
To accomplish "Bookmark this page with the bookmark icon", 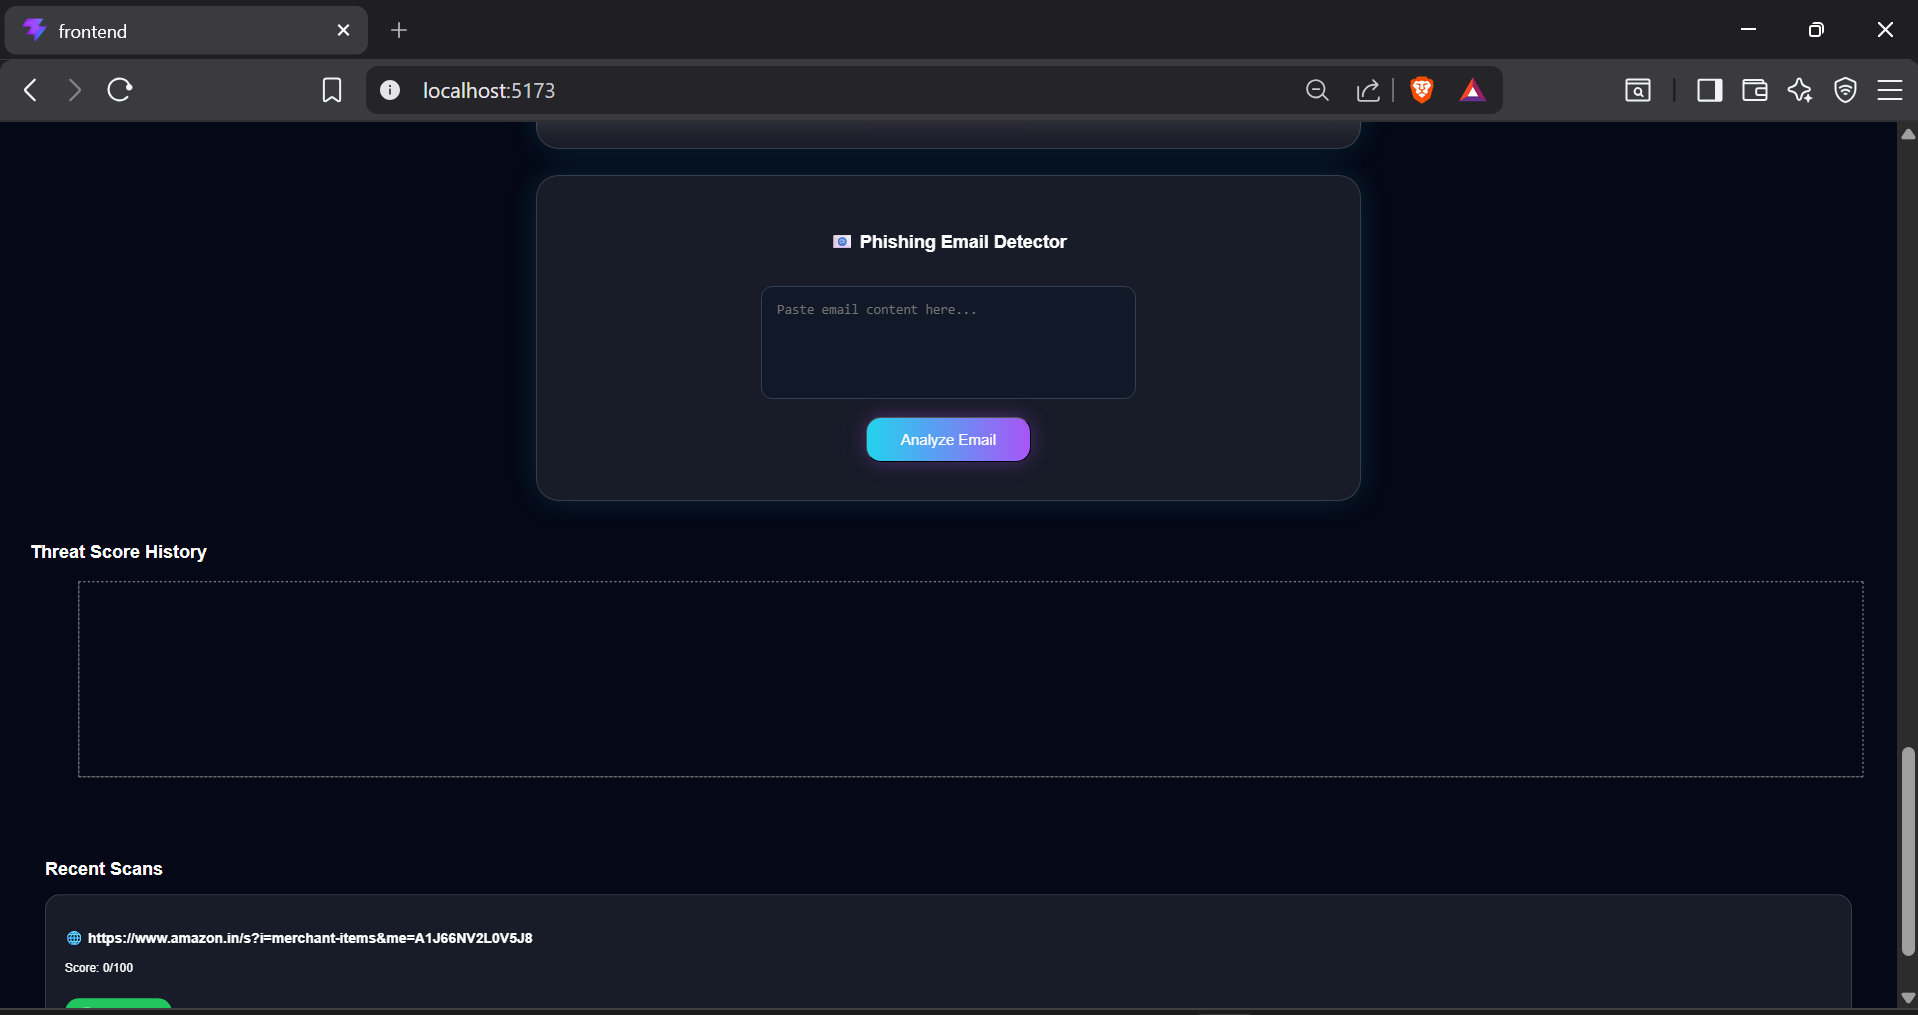I will [332, 90].
